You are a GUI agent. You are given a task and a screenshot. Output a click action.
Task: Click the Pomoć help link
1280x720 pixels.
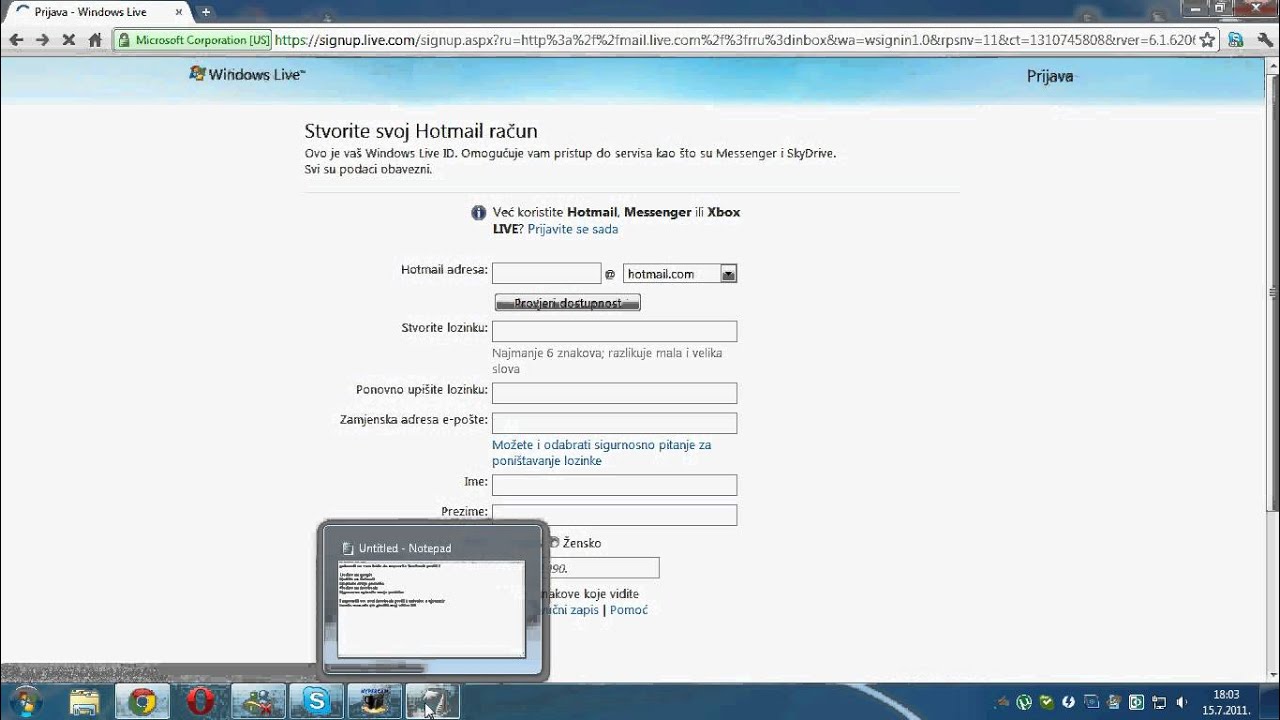click(629, 610)
